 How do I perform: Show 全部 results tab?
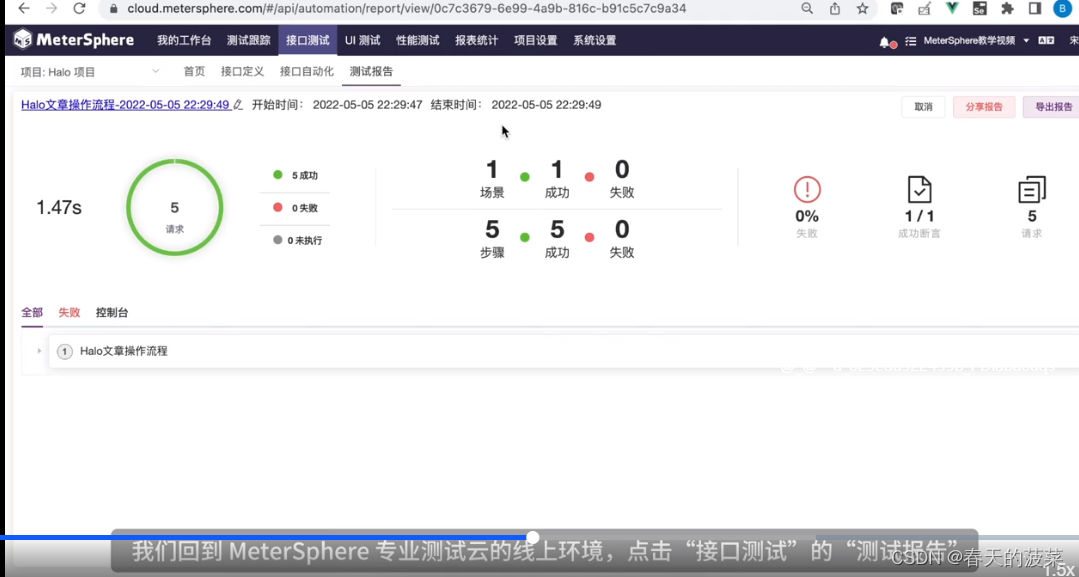32,313
